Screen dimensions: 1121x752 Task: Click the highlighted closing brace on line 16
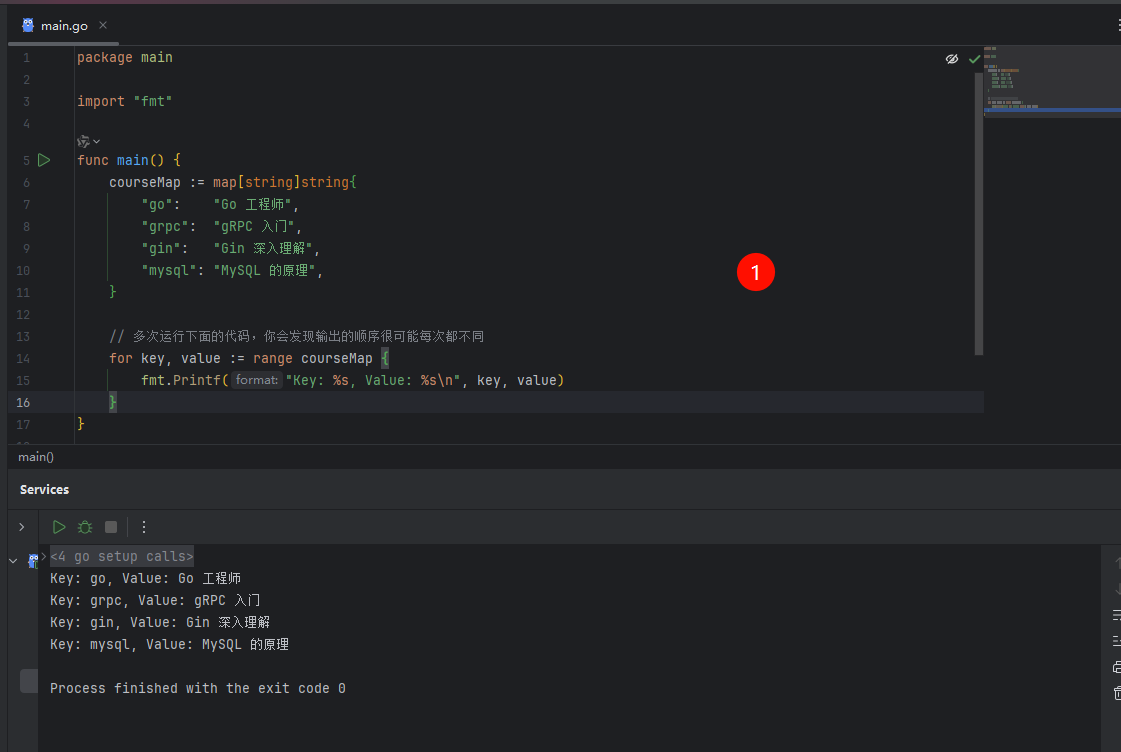point(113,402)
